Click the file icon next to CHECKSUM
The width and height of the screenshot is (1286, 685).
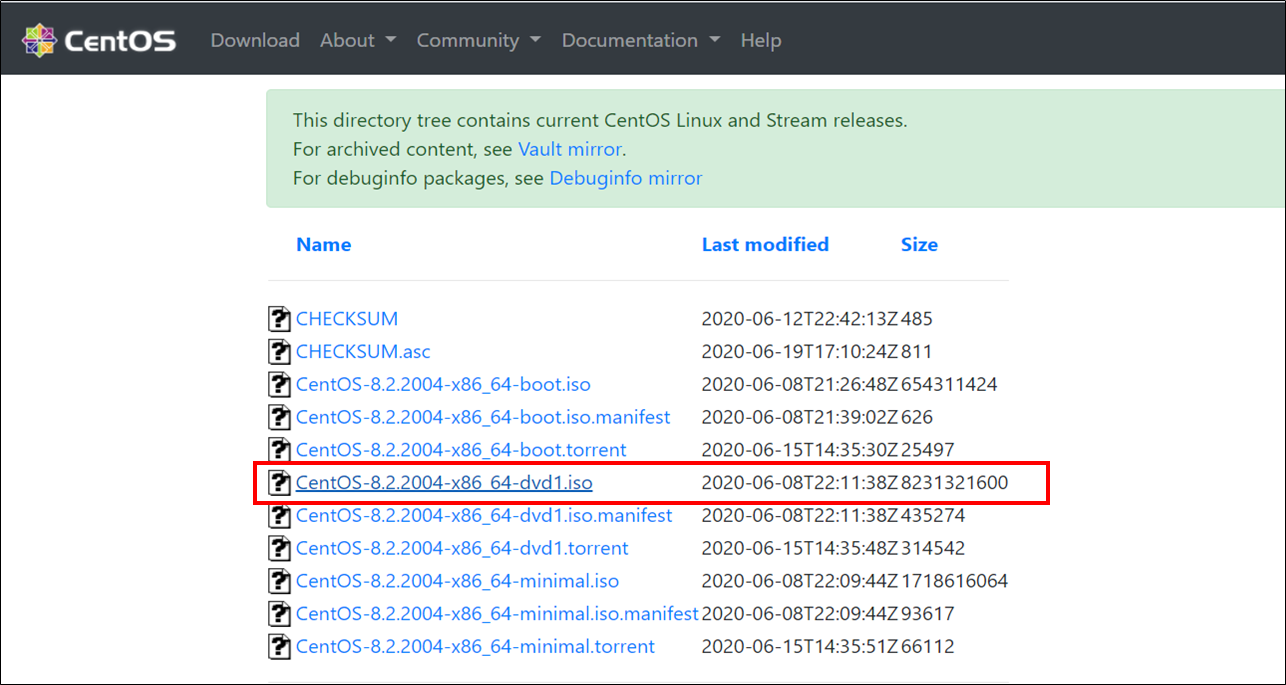(280, 319)
